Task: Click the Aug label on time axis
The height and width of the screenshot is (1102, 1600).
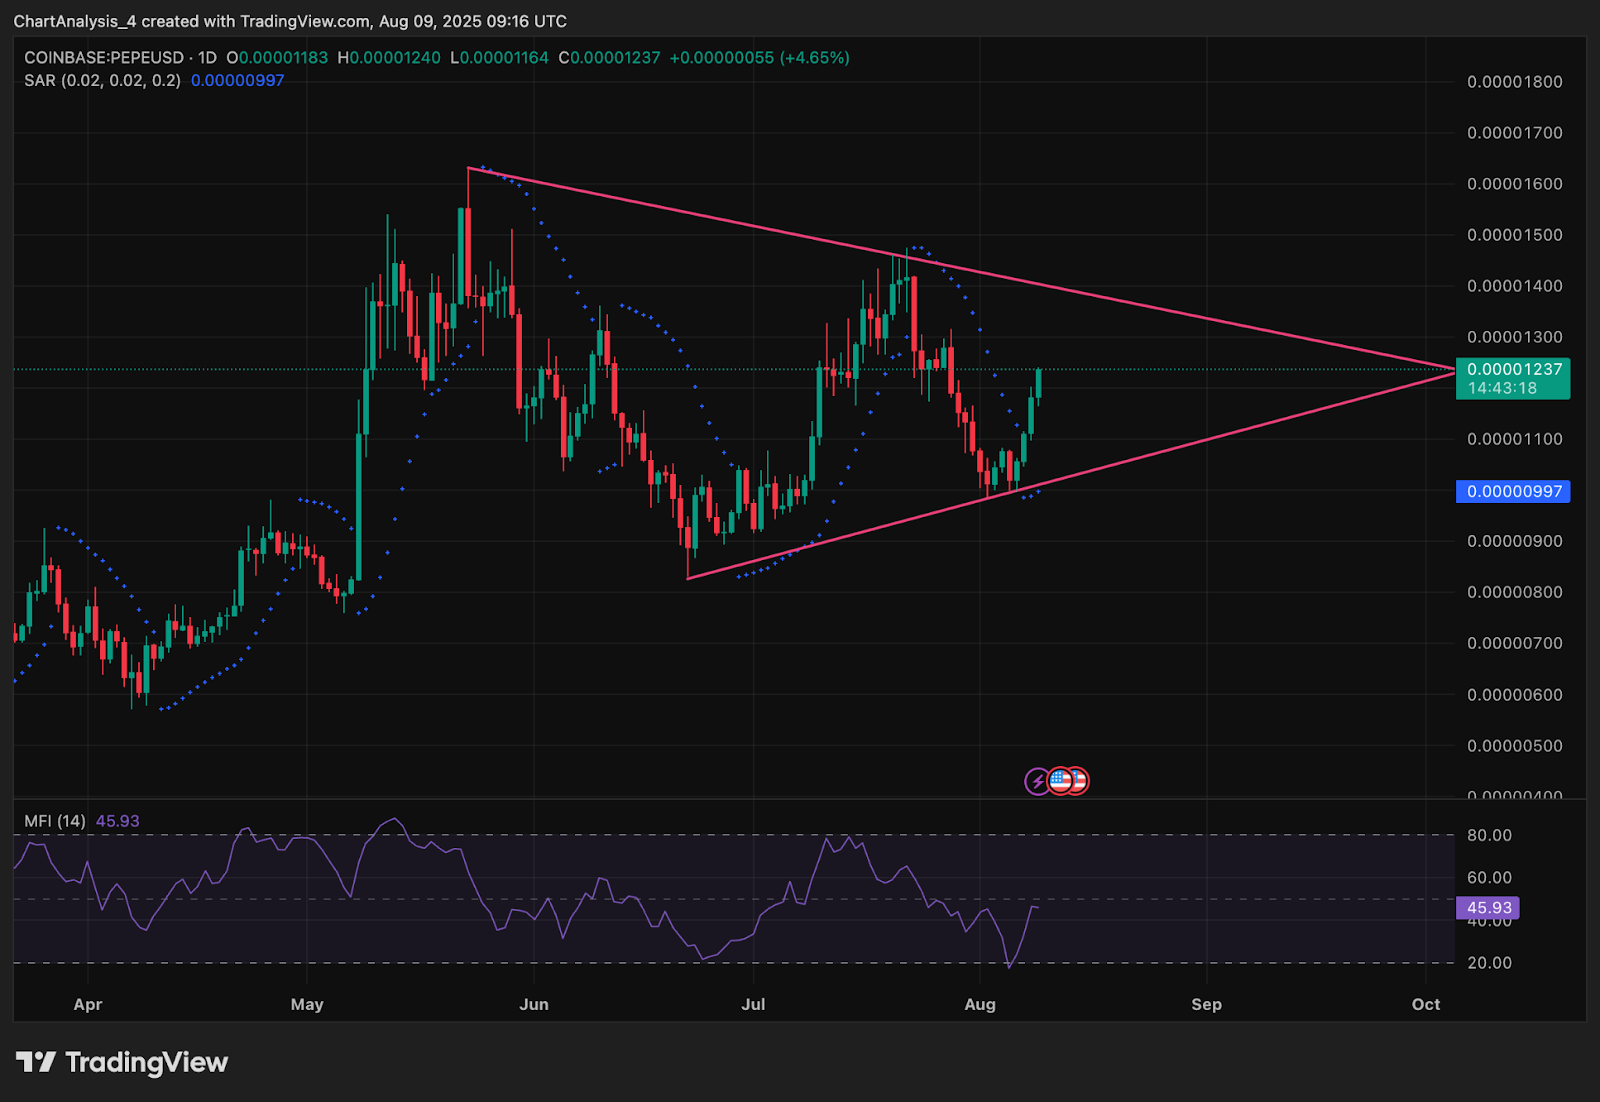Action: pyautogui.click(x=980, y=1004)
